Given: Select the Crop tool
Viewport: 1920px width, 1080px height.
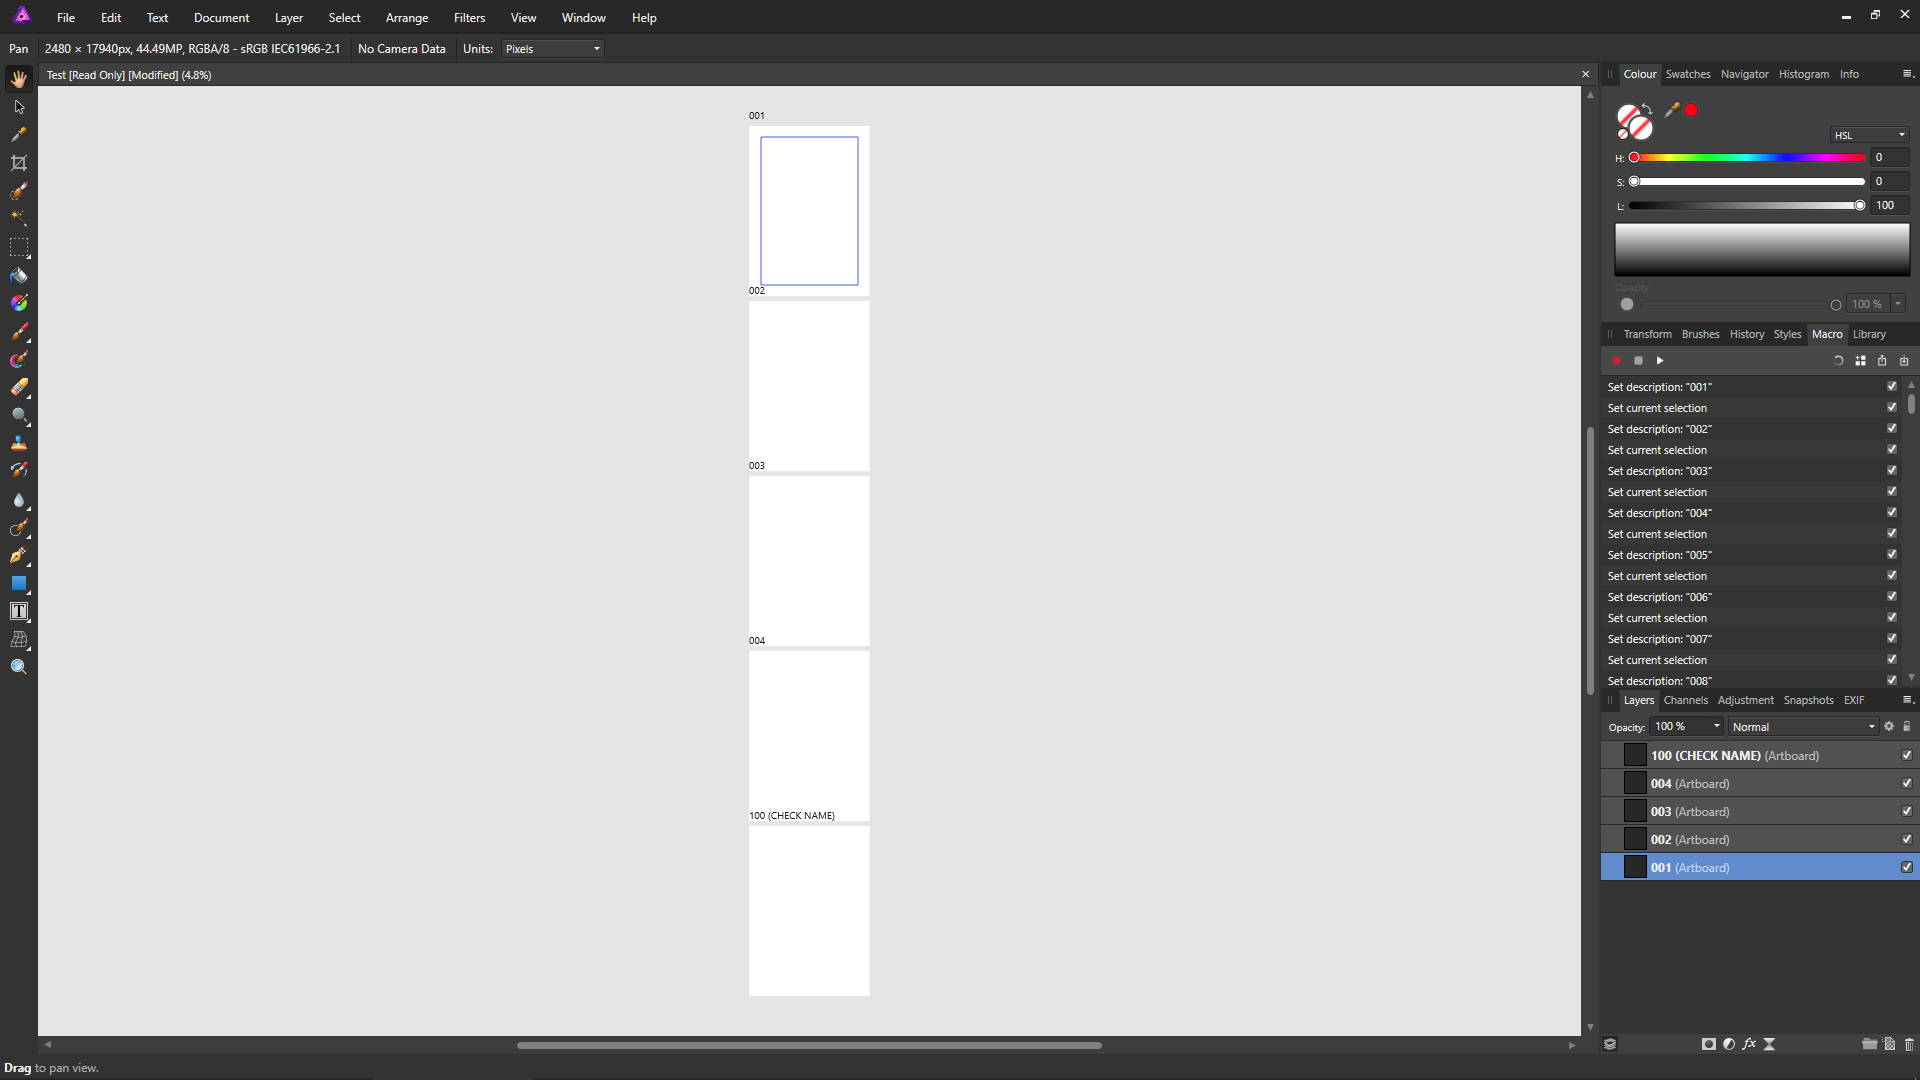Looking at the screenshot, I should [x=19, y=163].
